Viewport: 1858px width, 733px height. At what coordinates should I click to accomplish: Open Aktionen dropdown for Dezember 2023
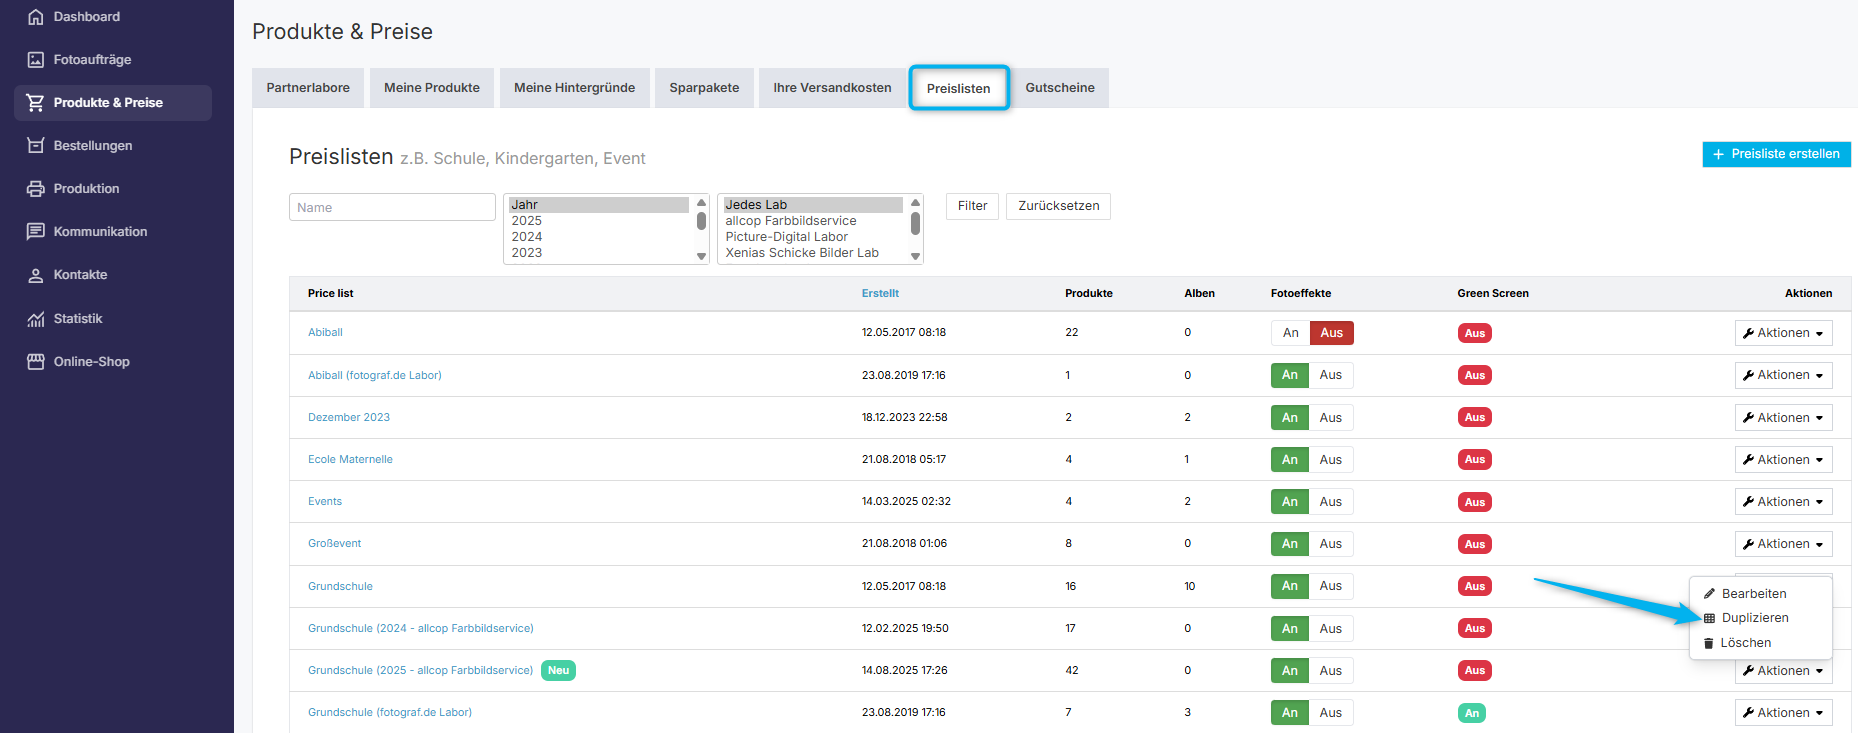click(1783, 418)
